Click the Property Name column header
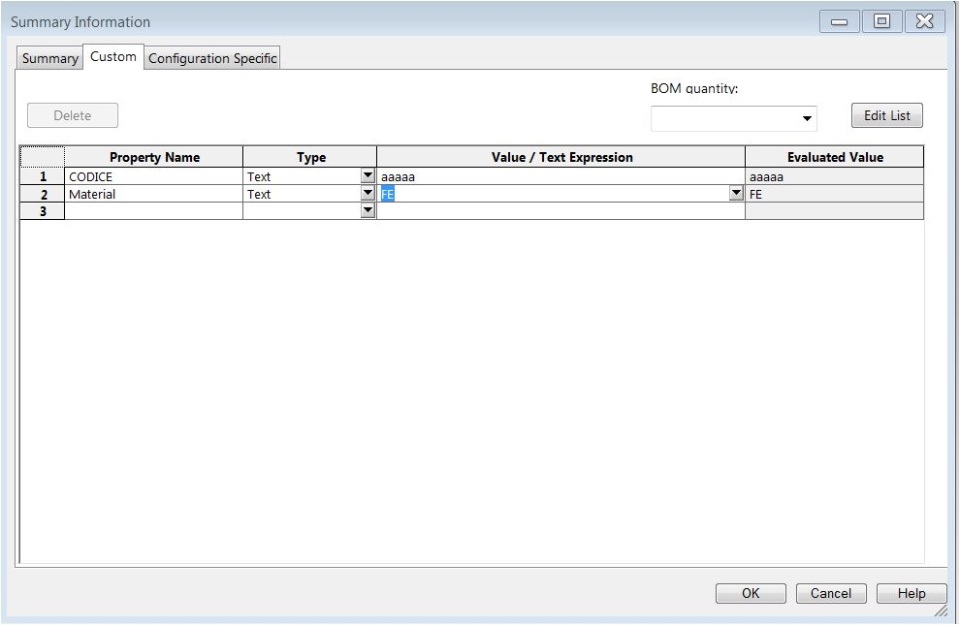The width and height of the screenshot is (960, 625). (x=154, y=157)
